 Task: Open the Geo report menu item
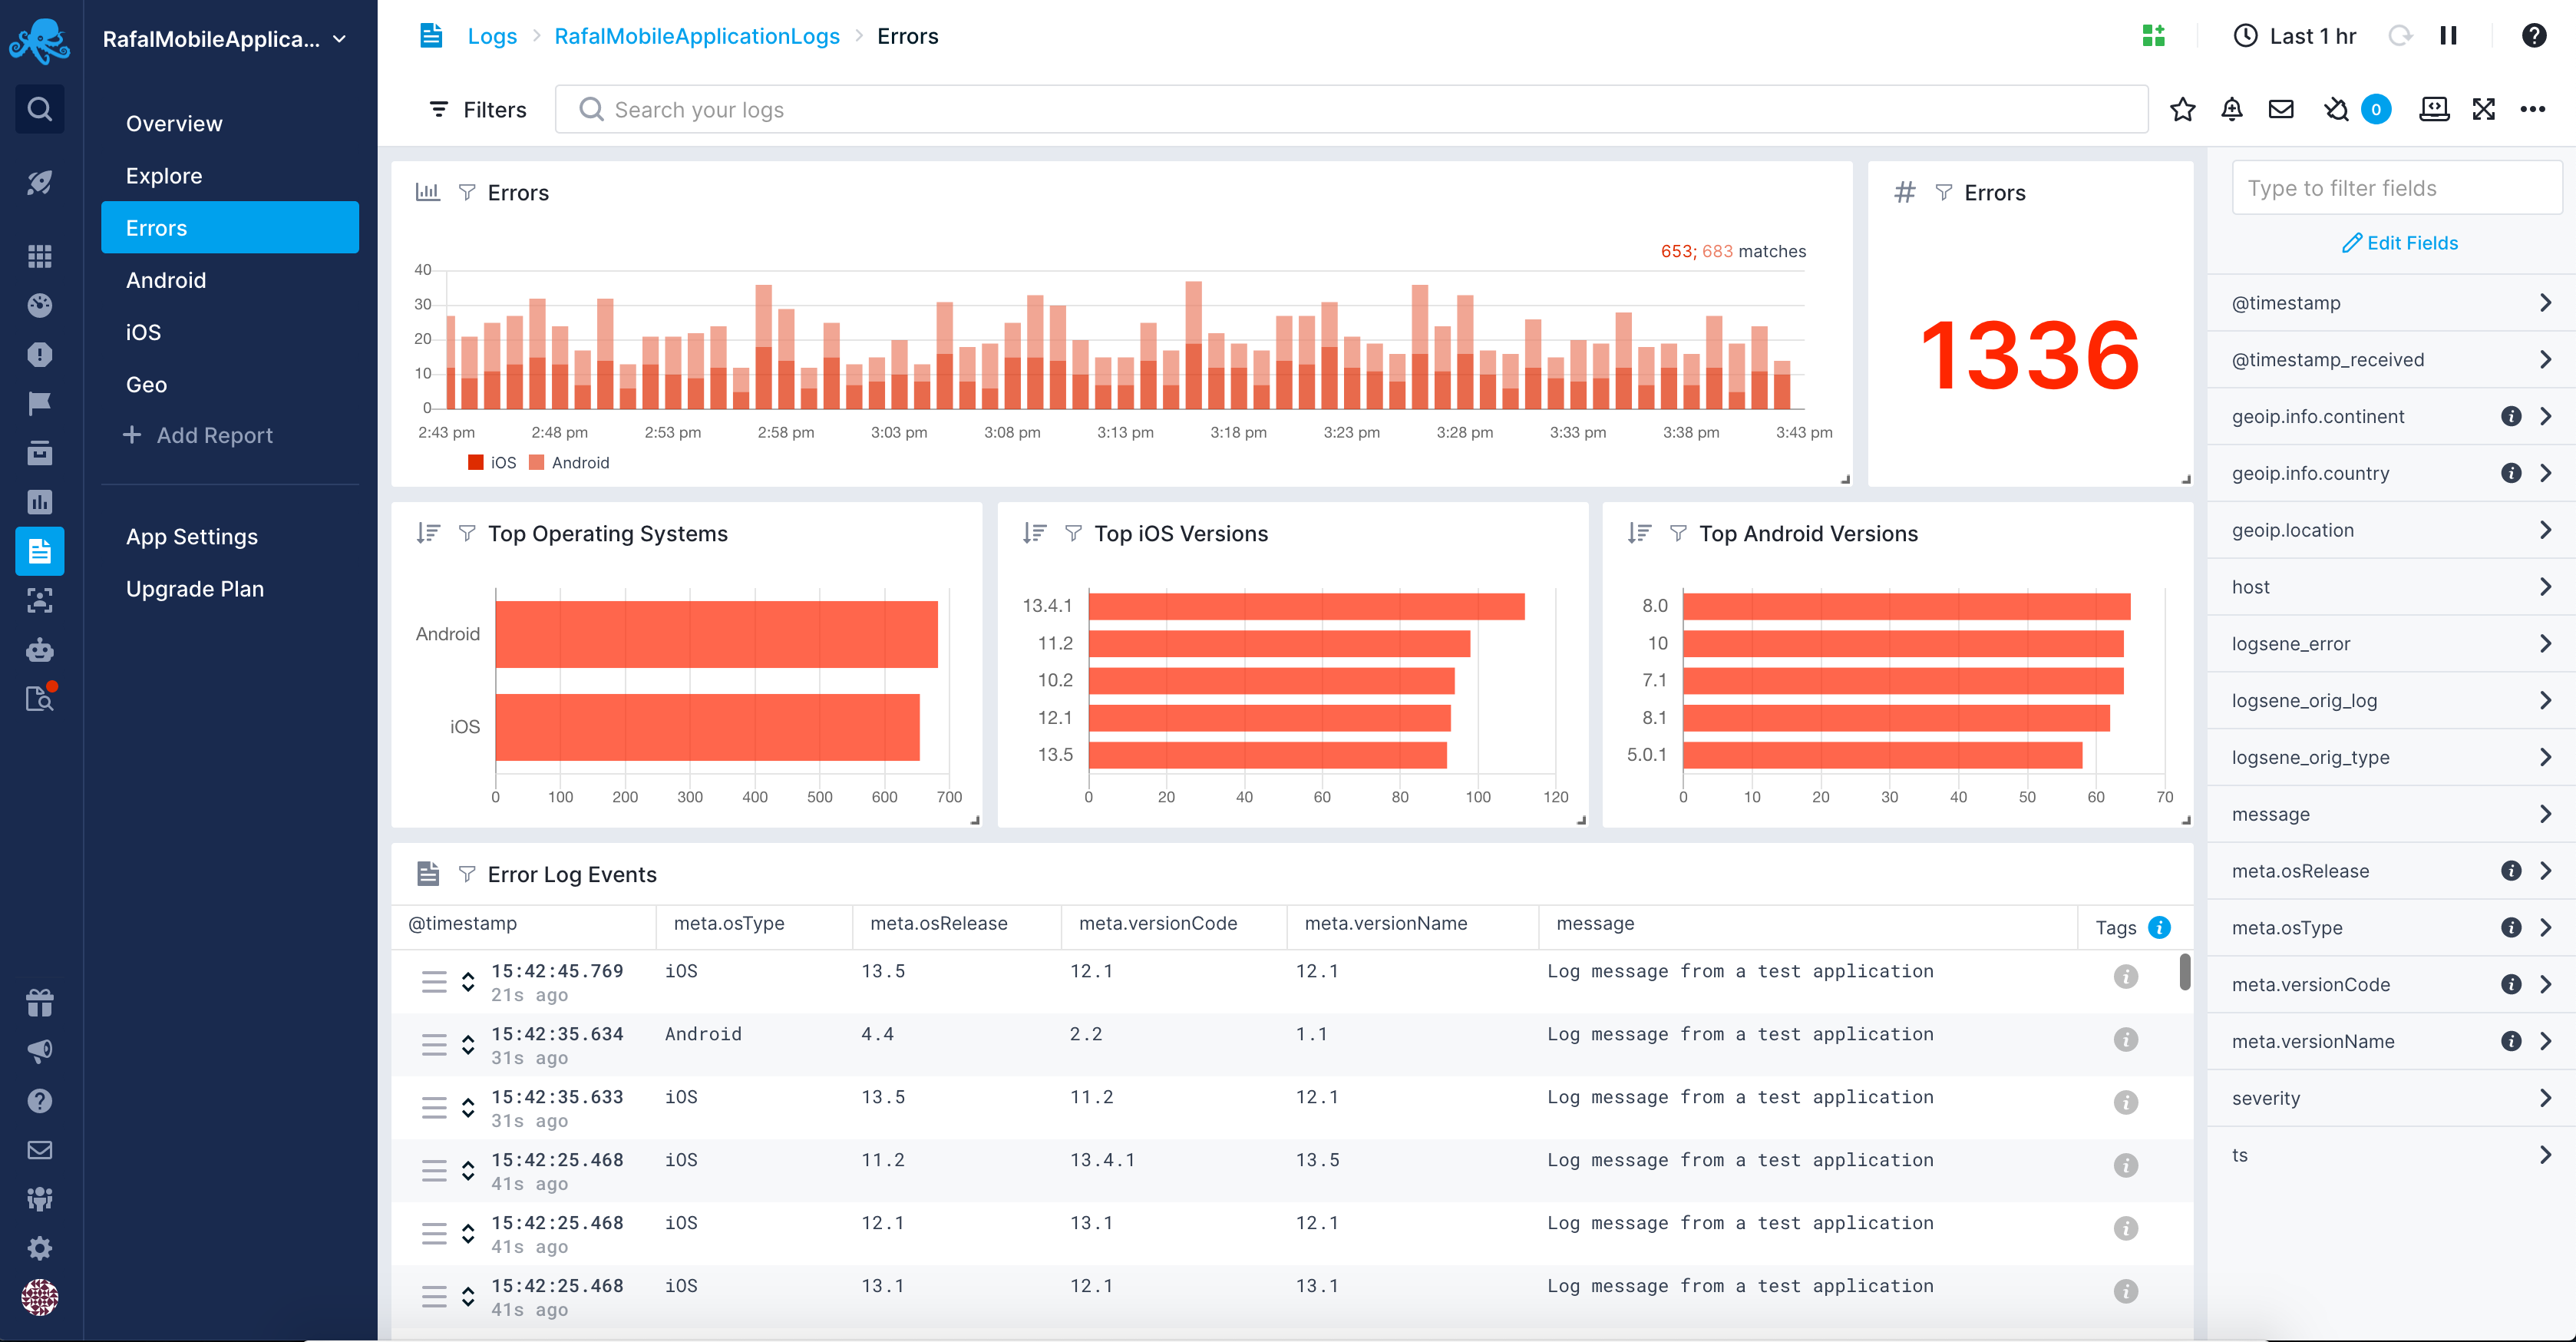click(146, 384)
